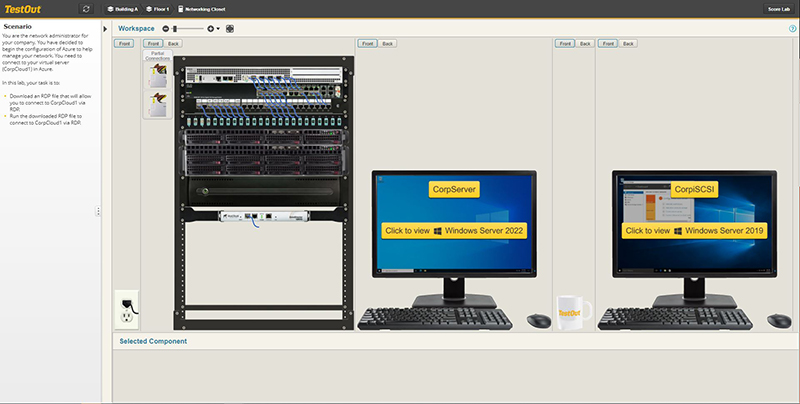Open the CorpServer monitor screen
Image resolution: width=800 pixels, height=404 pixels.
(x=454, y=224)
